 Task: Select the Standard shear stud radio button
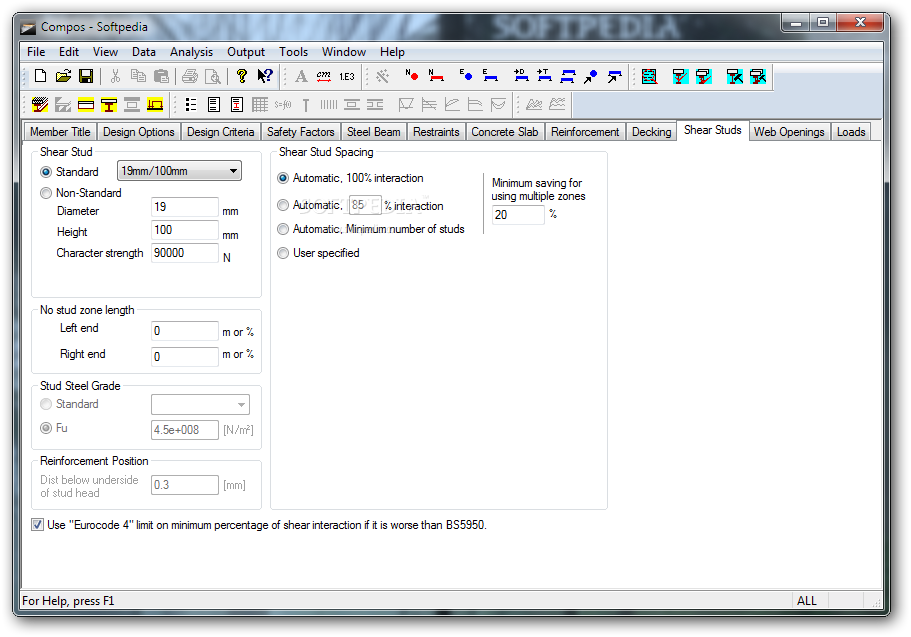pyautogui.click(x=46, y=172)
